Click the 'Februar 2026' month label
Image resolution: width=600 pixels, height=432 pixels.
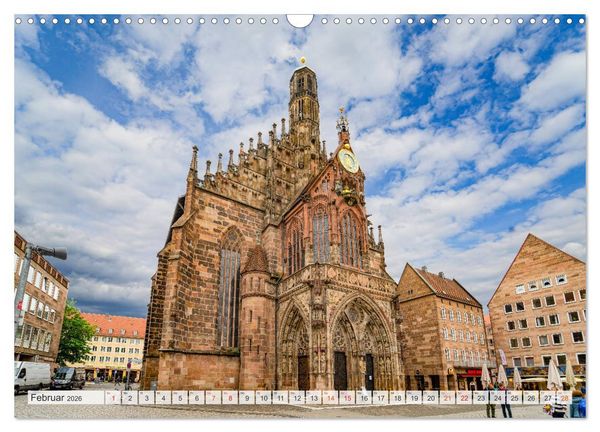56,398
